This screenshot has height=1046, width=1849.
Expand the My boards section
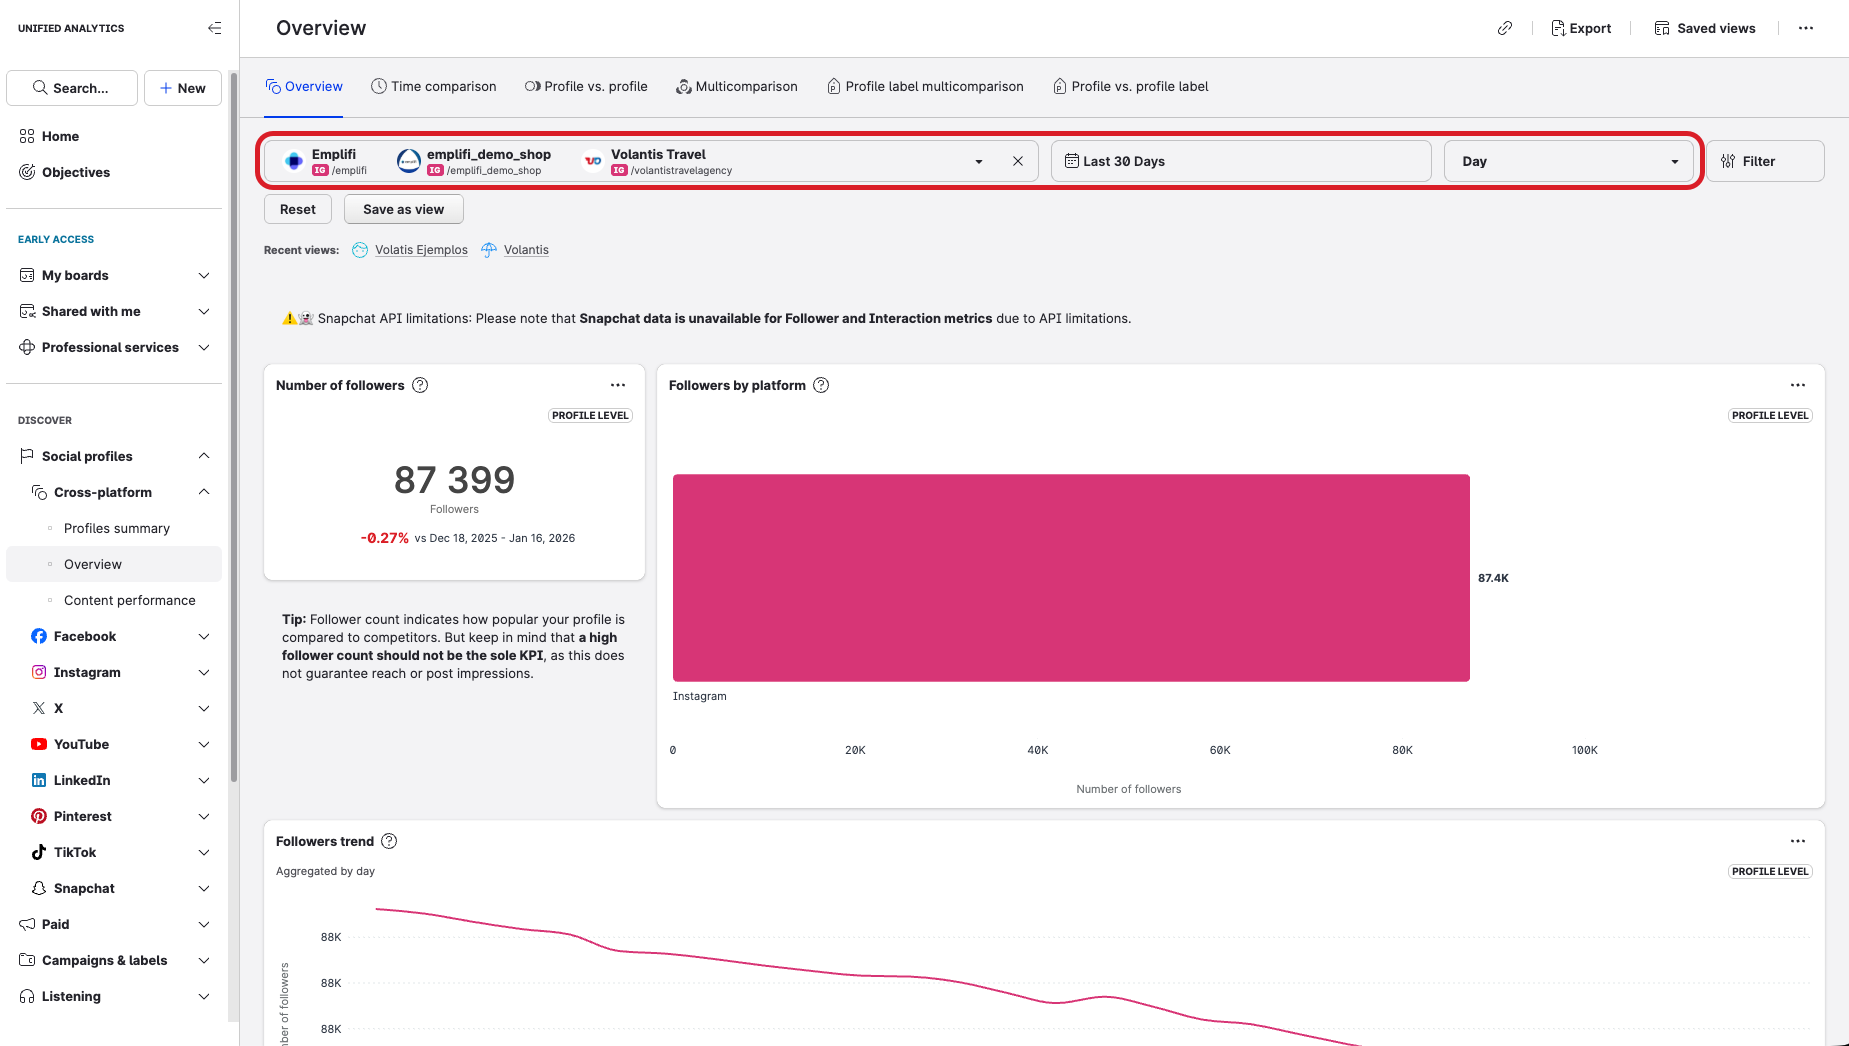pos(204,275)
